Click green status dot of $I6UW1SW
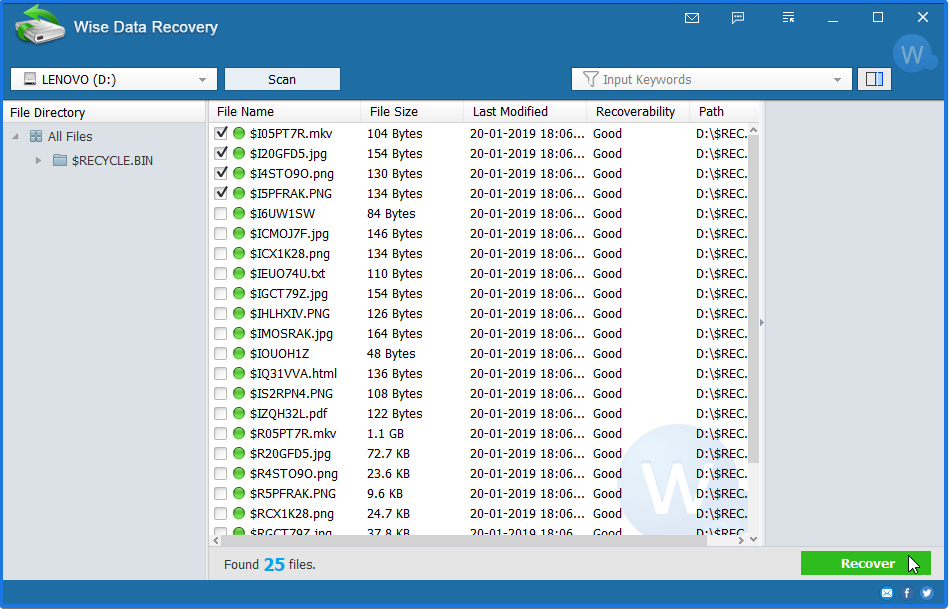The width and height of the screenshot is (949, 609). point(239,213)
